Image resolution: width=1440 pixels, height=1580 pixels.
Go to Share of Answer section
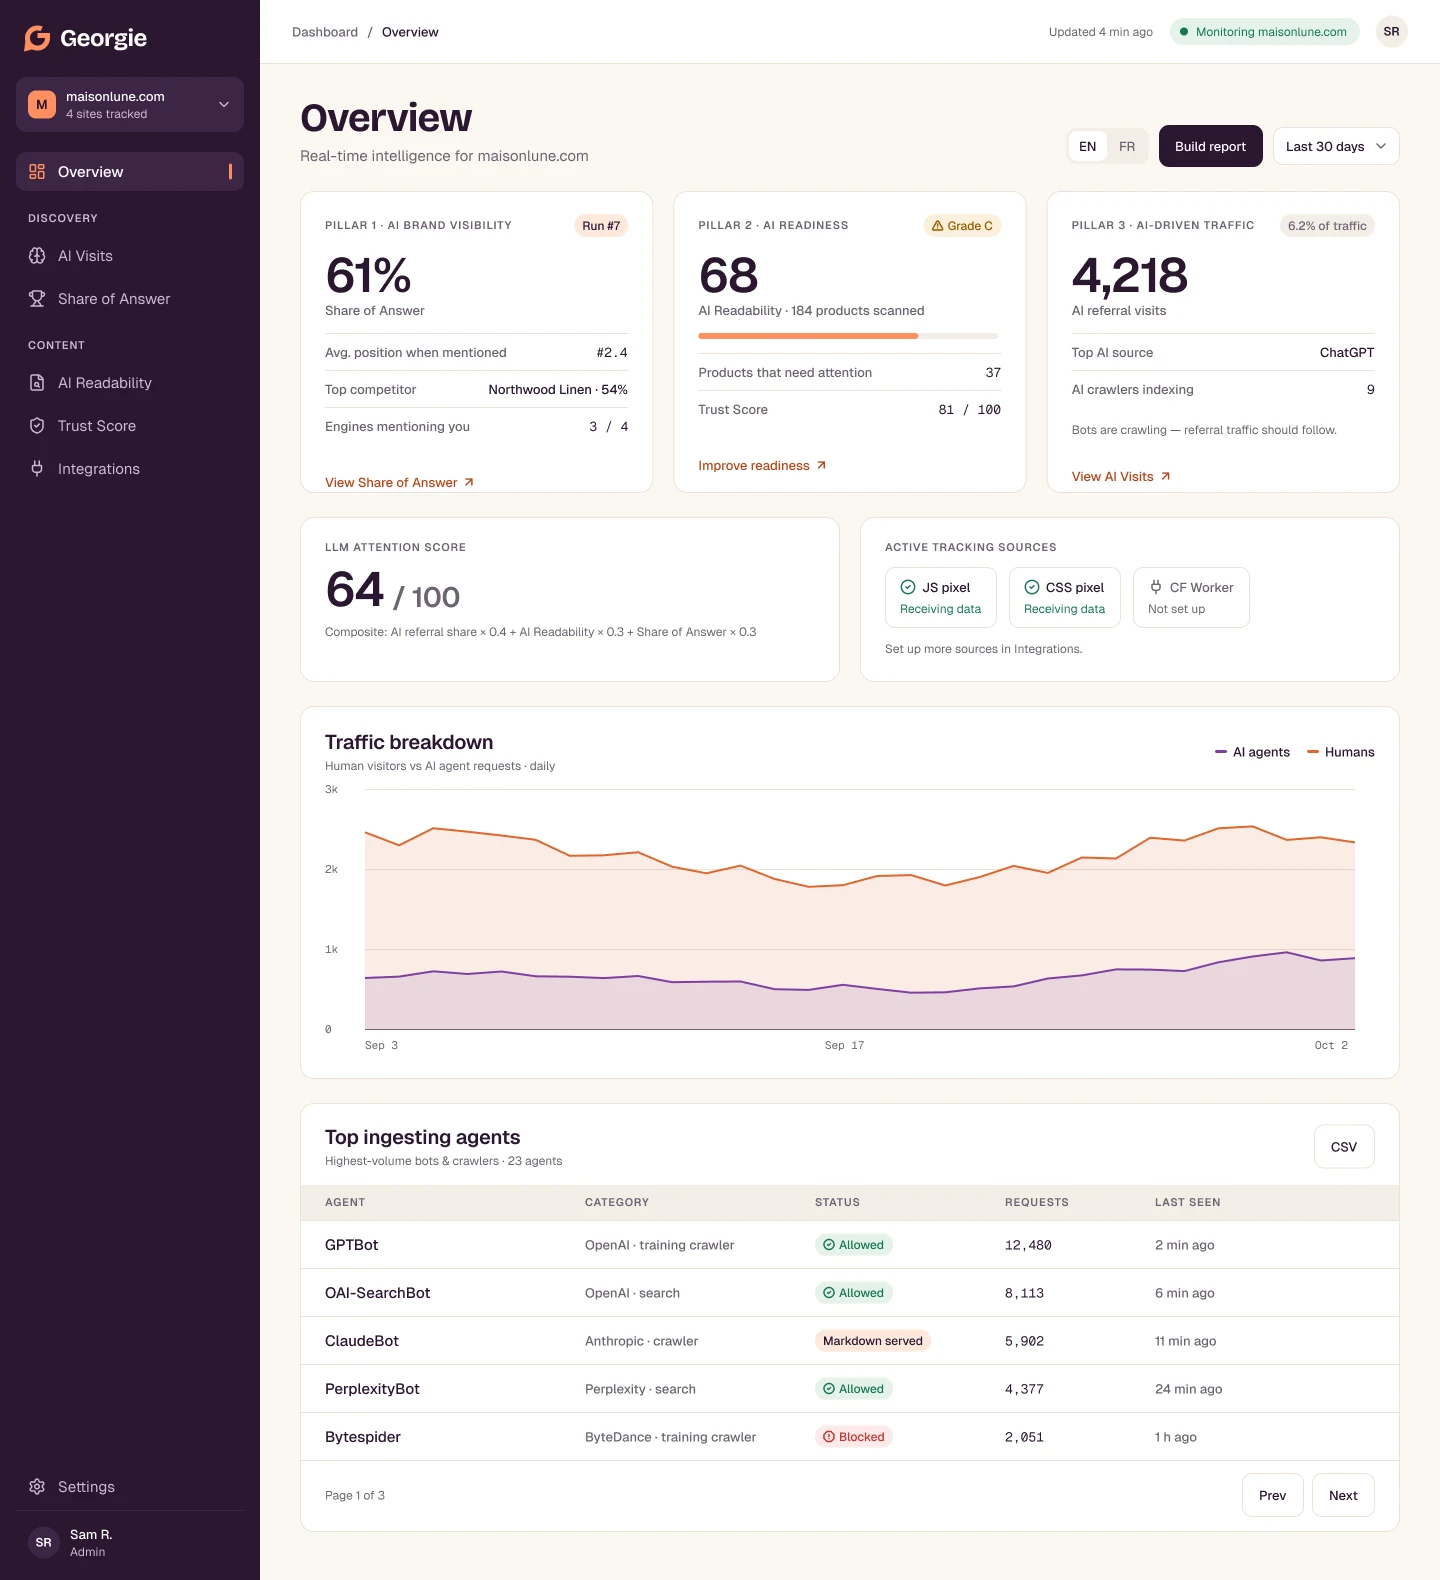(x=130, y=299)
